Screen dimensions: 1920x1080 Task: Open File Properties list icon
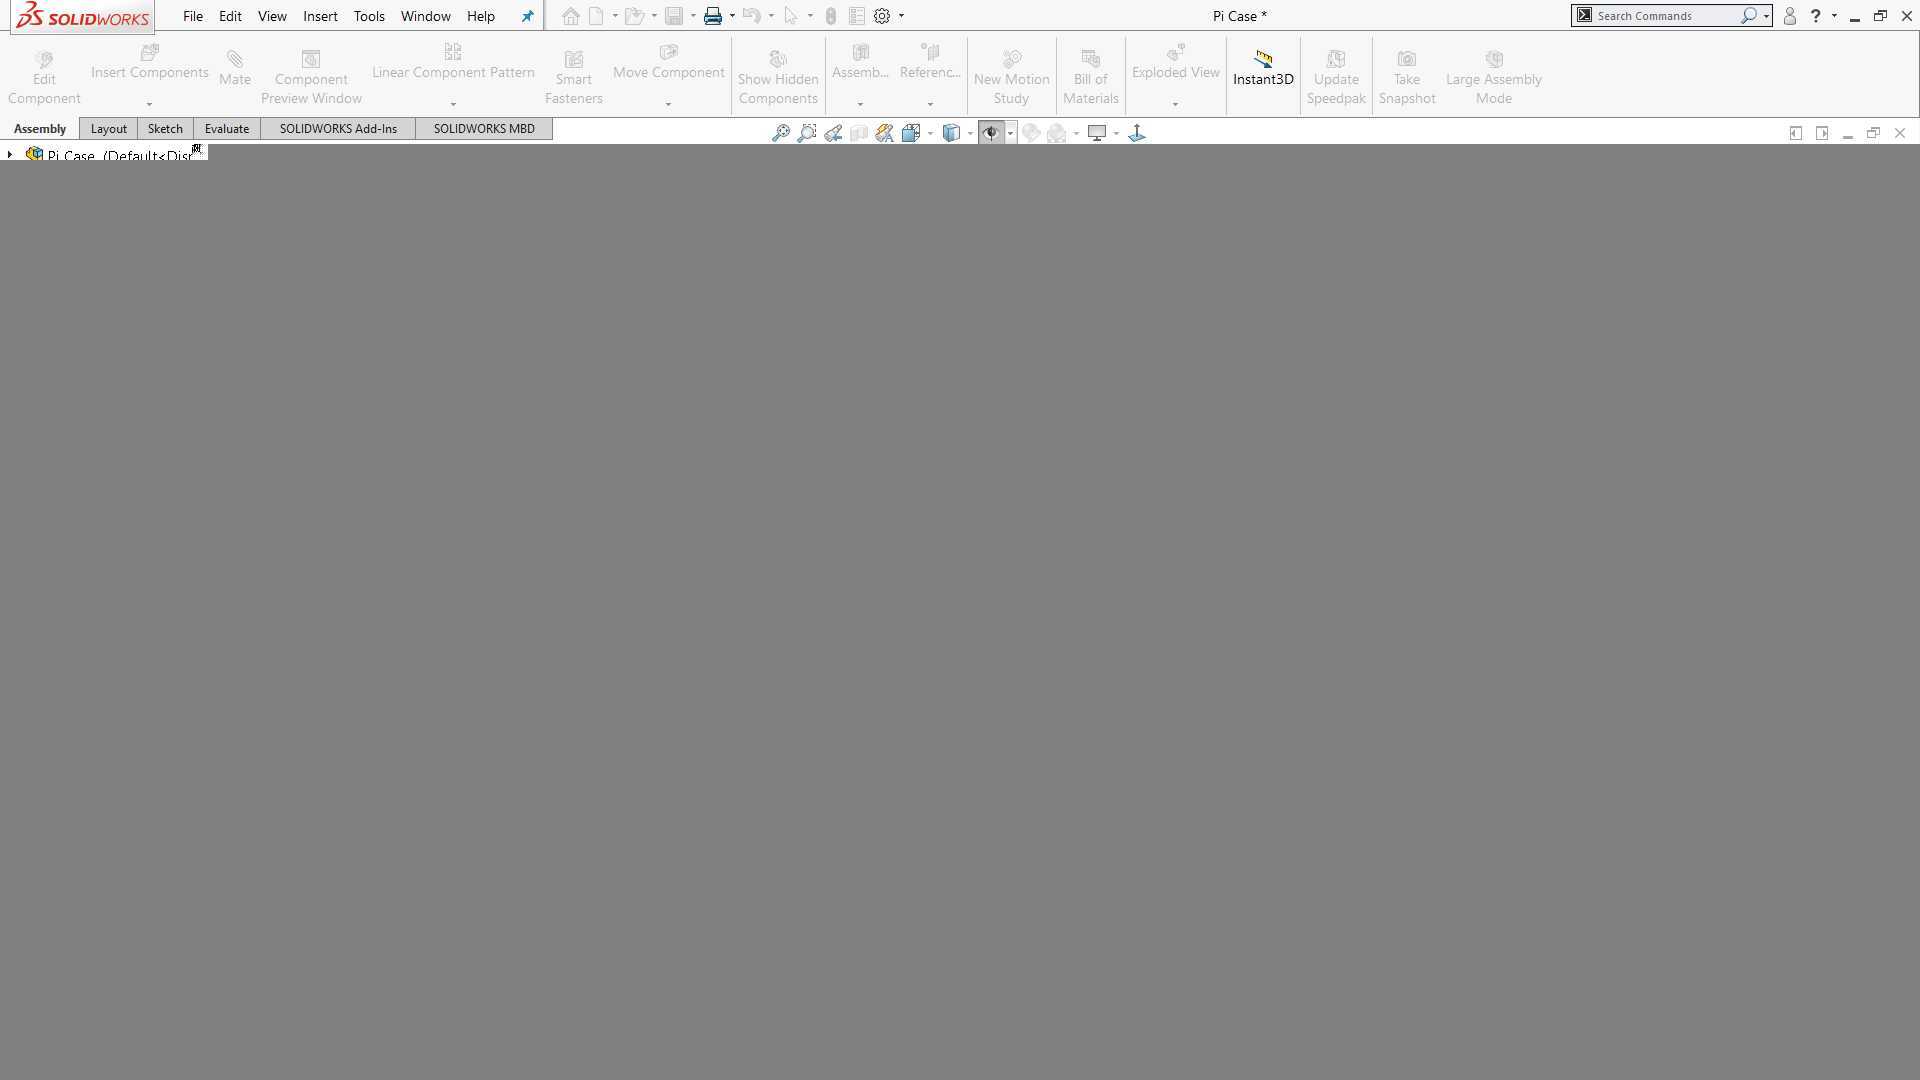pos(857,16)
